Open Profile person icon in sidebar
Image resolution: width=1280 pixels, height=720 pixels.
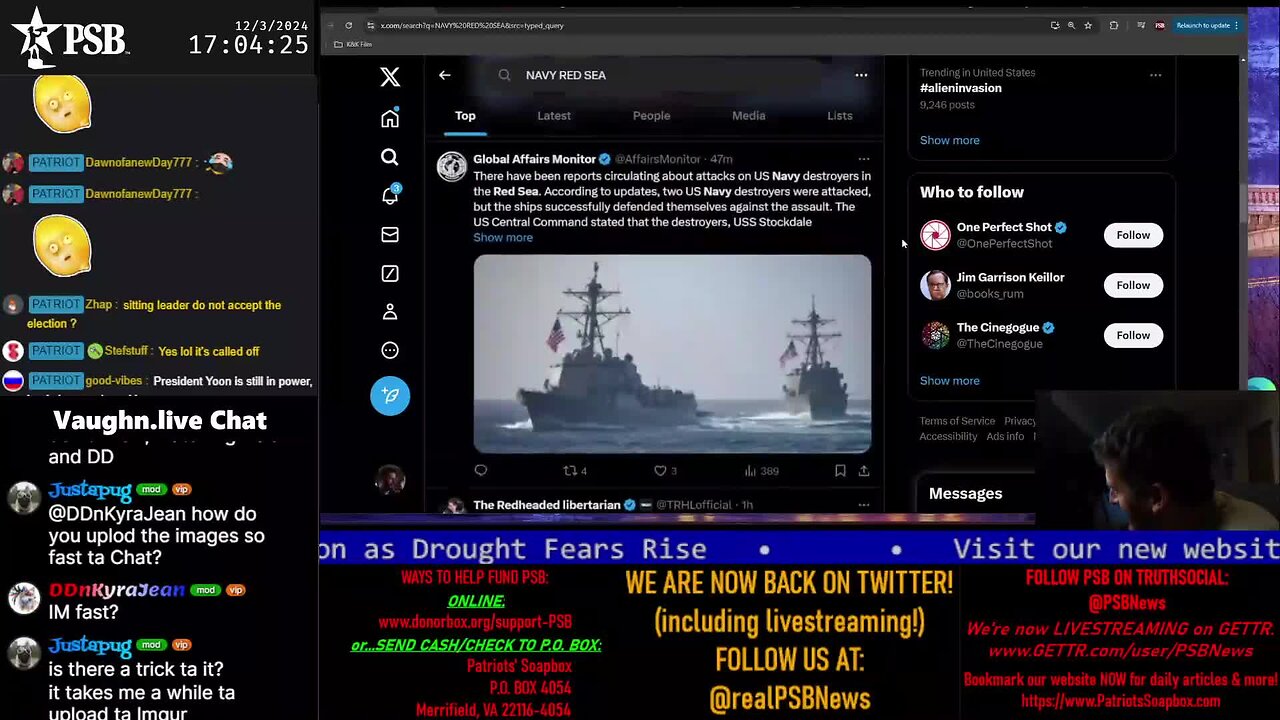pos(390,312)
